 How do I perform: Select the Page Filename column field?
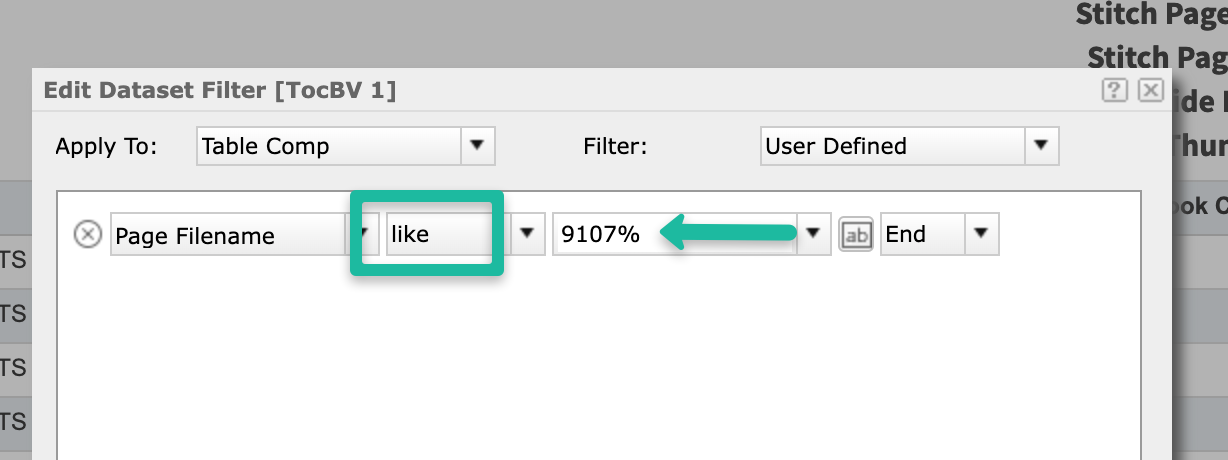(x=228, y=236)
